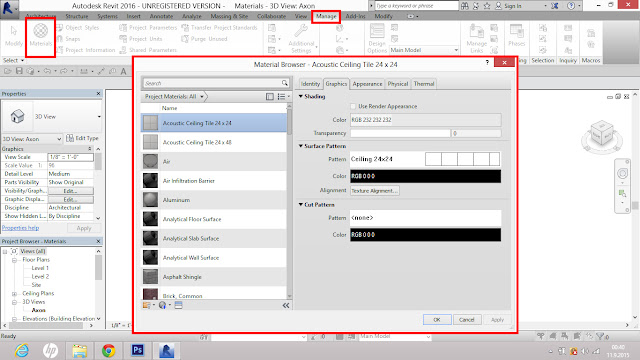Adjust the Transparency slider
The height and width of the screenshot is (360, 640).
(400, 133)
